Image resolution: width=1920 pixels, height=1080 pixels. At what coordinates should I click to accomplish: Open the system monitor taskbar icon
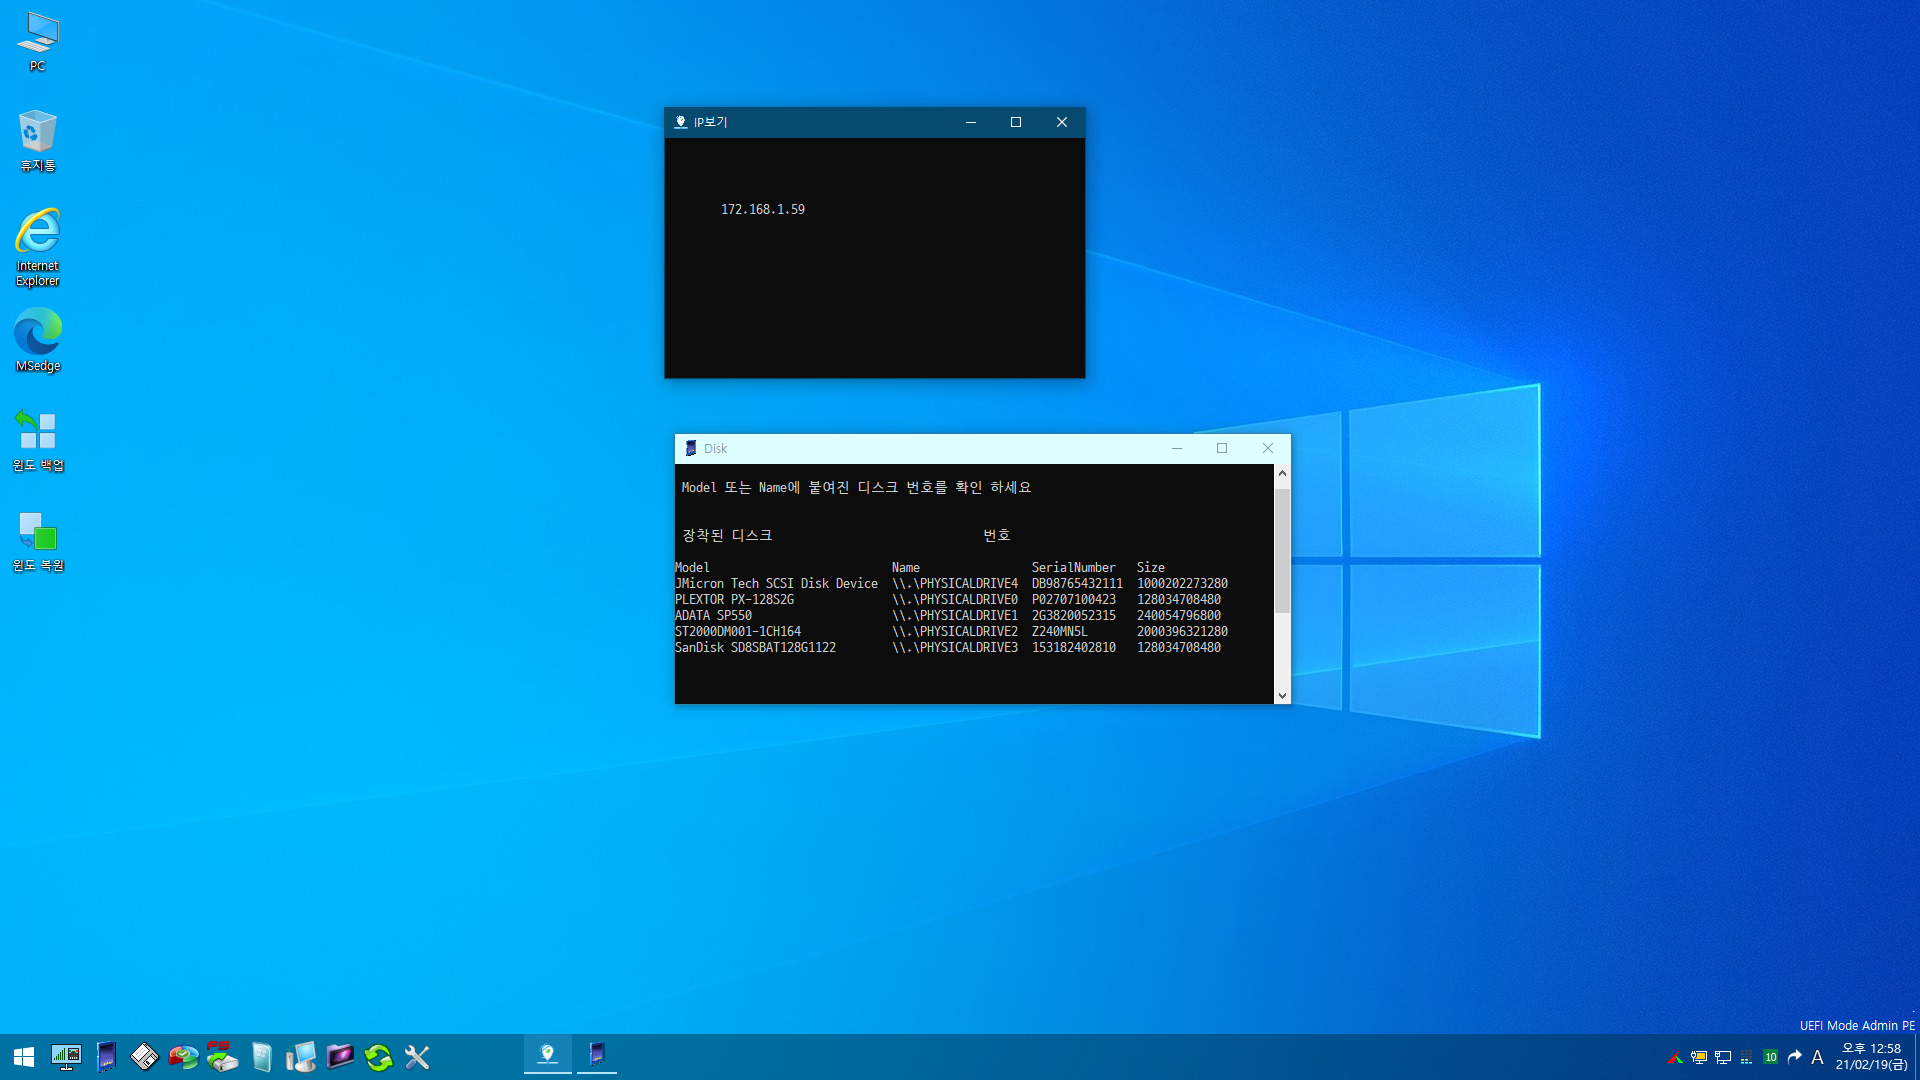click(x=66, y=1057)
